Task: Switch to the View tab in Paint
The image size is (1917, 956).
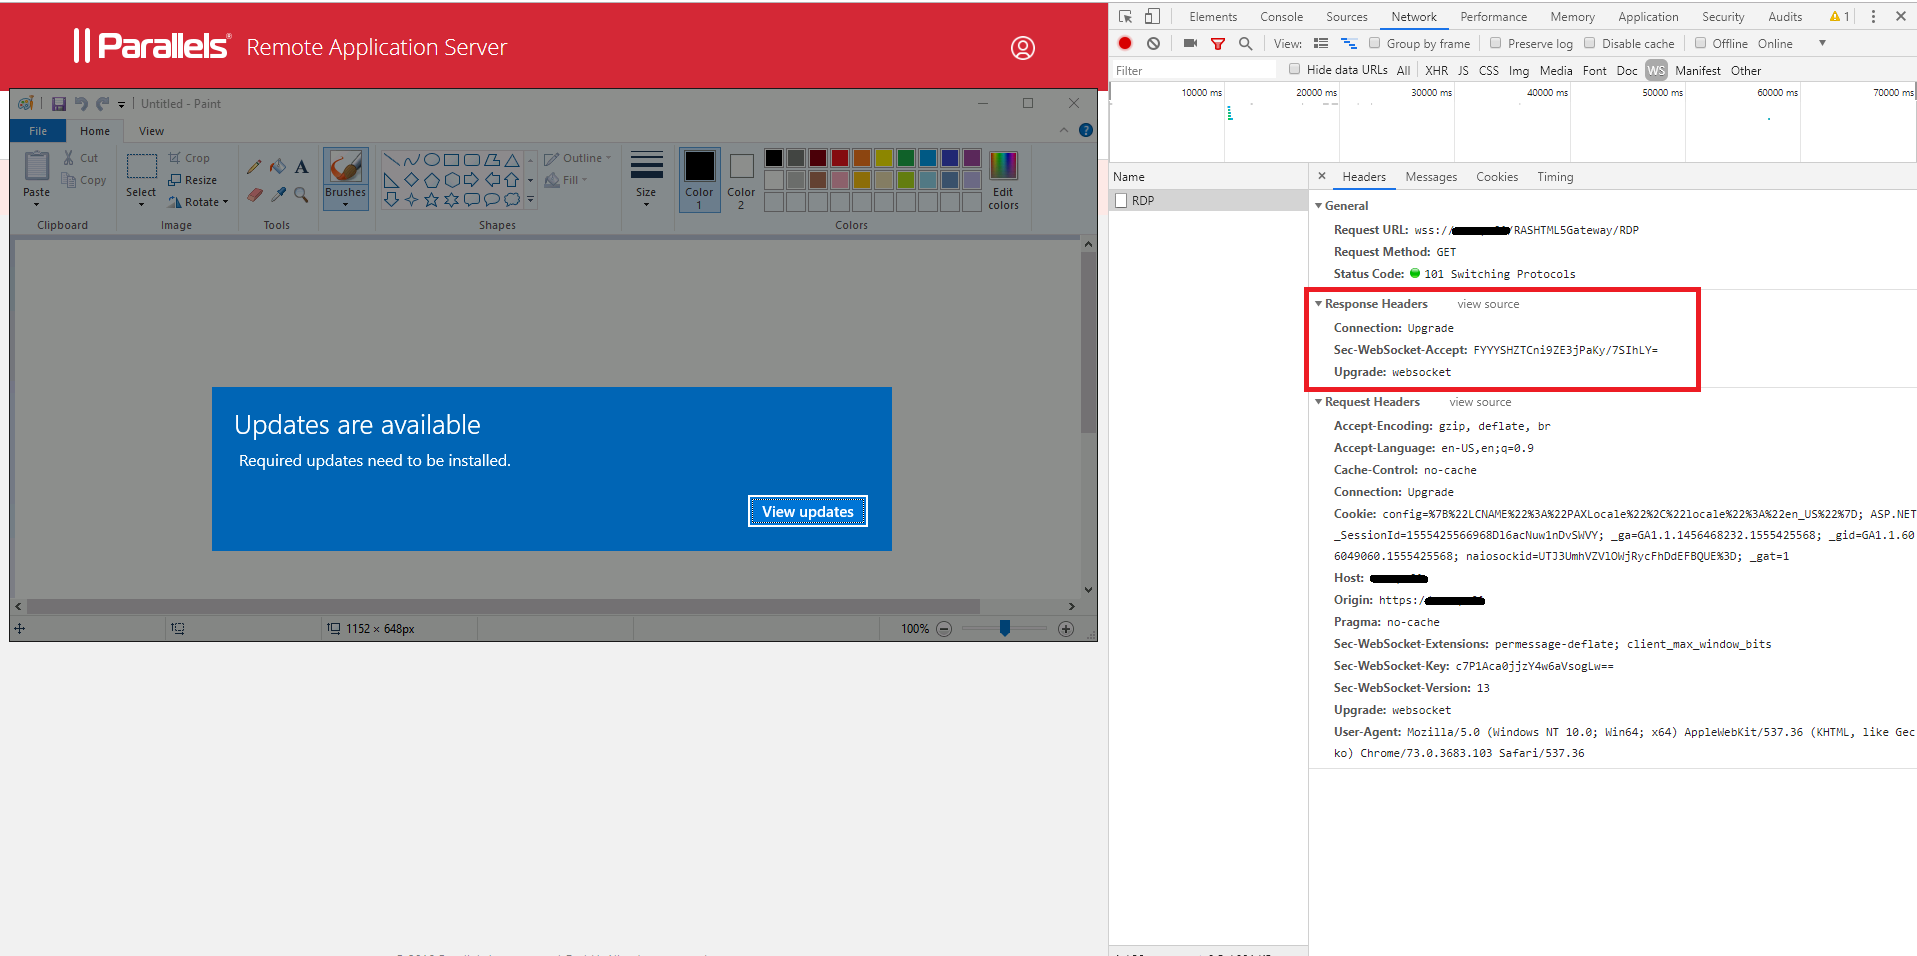Action: pos(151,131)
